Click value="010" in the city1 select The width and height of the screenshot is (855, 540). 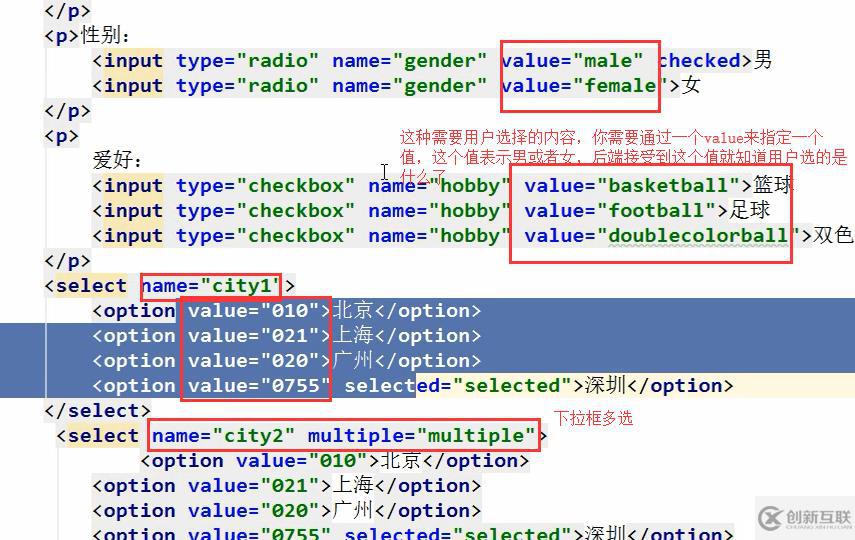click(x=254, y=311)
